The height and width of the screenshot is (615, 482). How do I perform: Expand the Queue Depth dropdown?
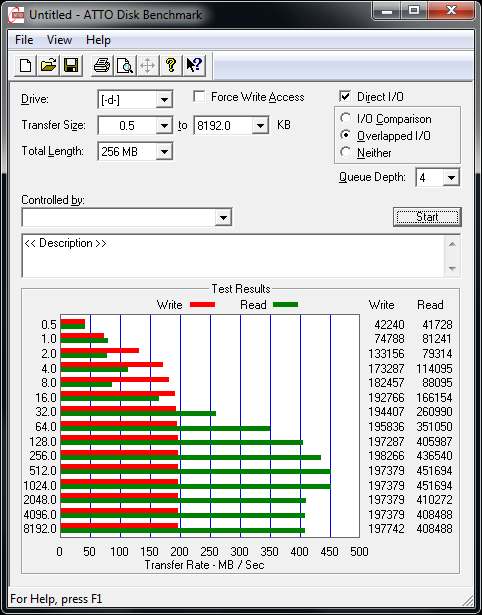[x=451, y=178]
